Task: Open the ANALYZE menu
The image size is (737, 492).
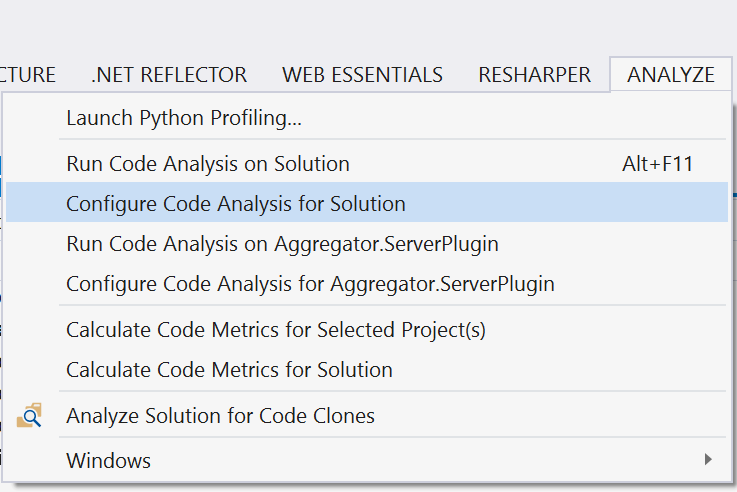Action: [x=670, y=75]
